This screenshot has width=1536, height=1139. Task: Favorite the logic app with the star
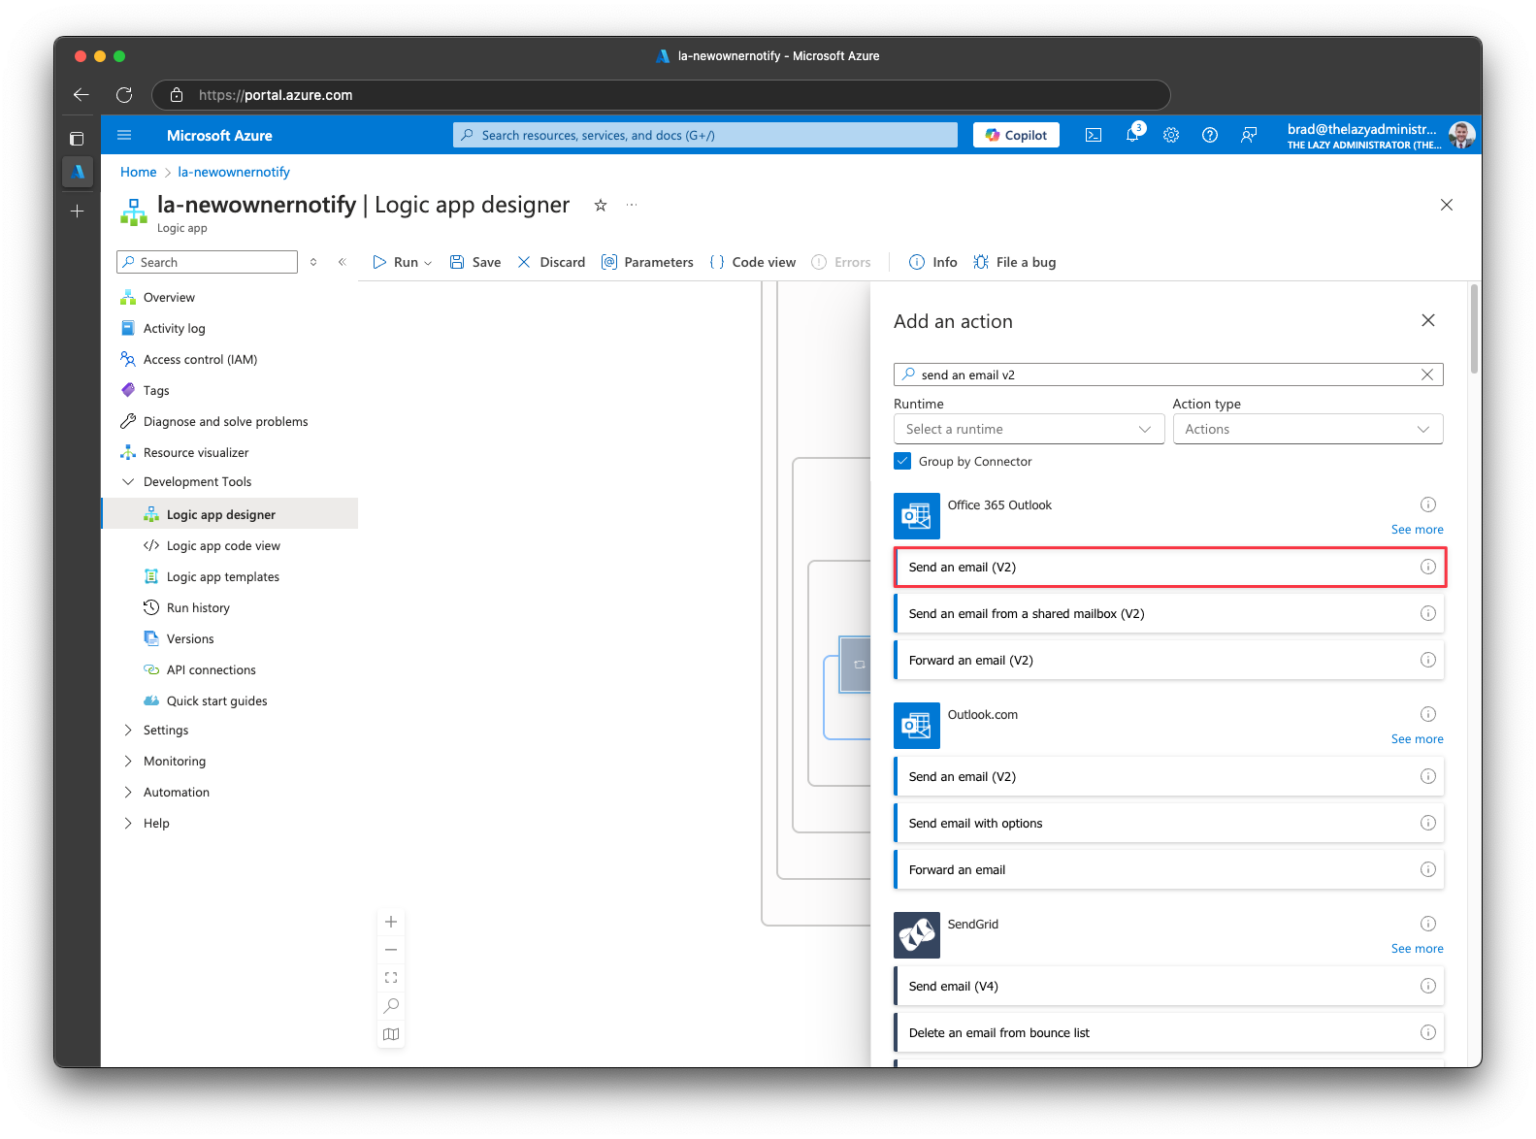tap(600, 205)
